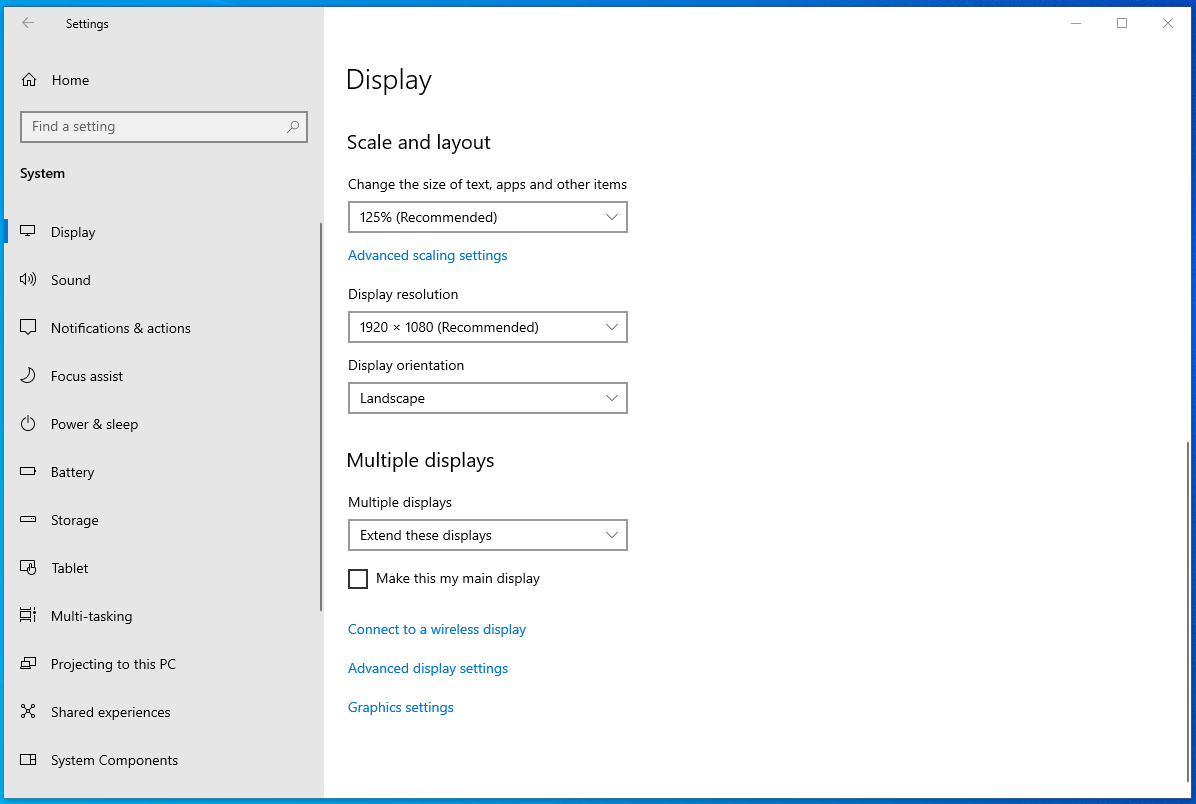
Task: Open the 125% scaling dropdown
Action: pyautogui.click(x=487, y=217)
